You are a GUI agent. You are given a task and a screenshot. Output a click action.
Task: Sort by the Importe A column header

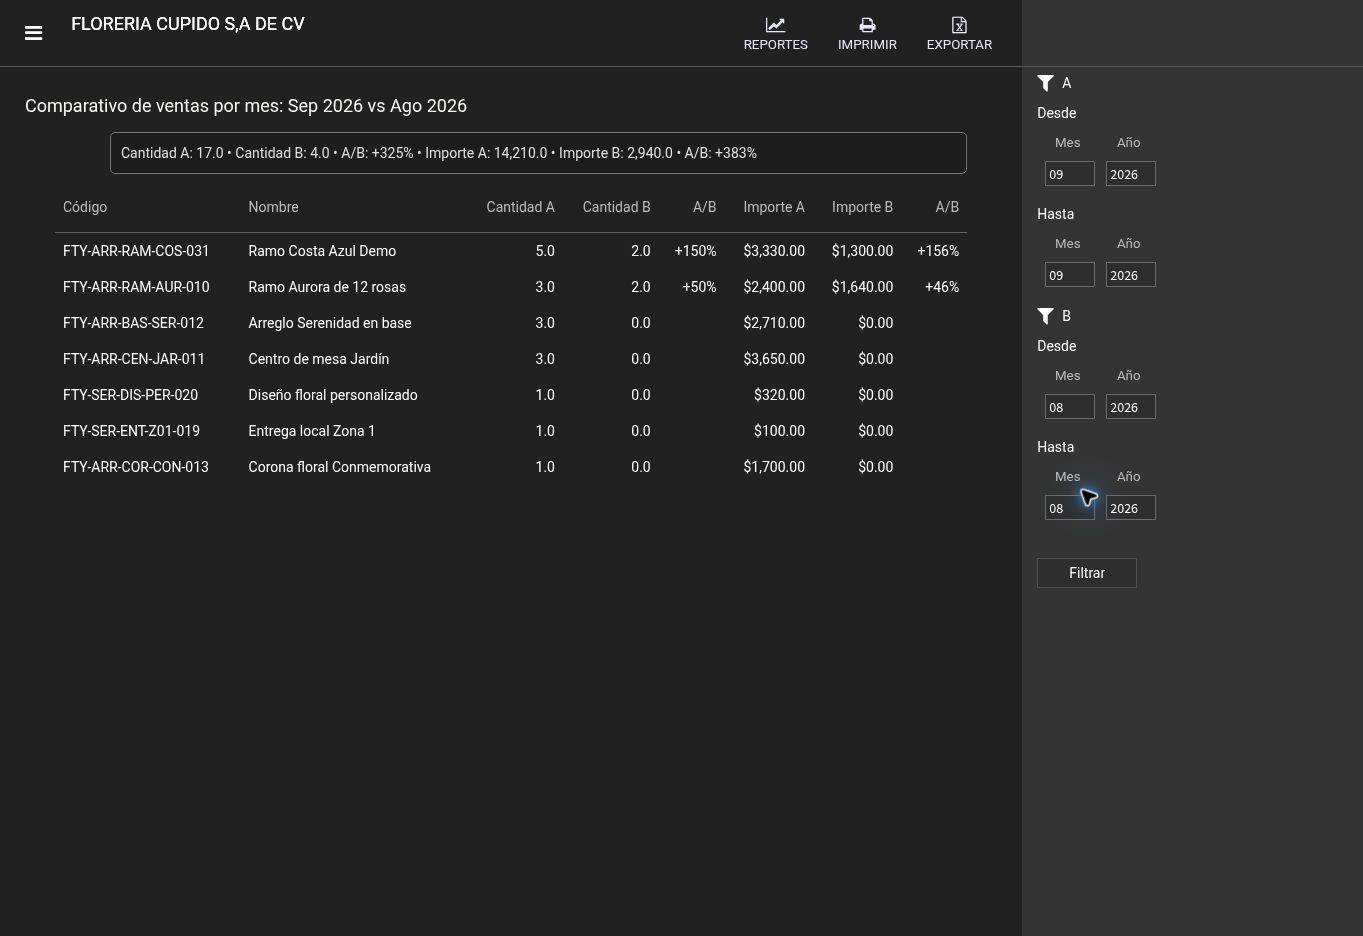(x=774, y=207)
